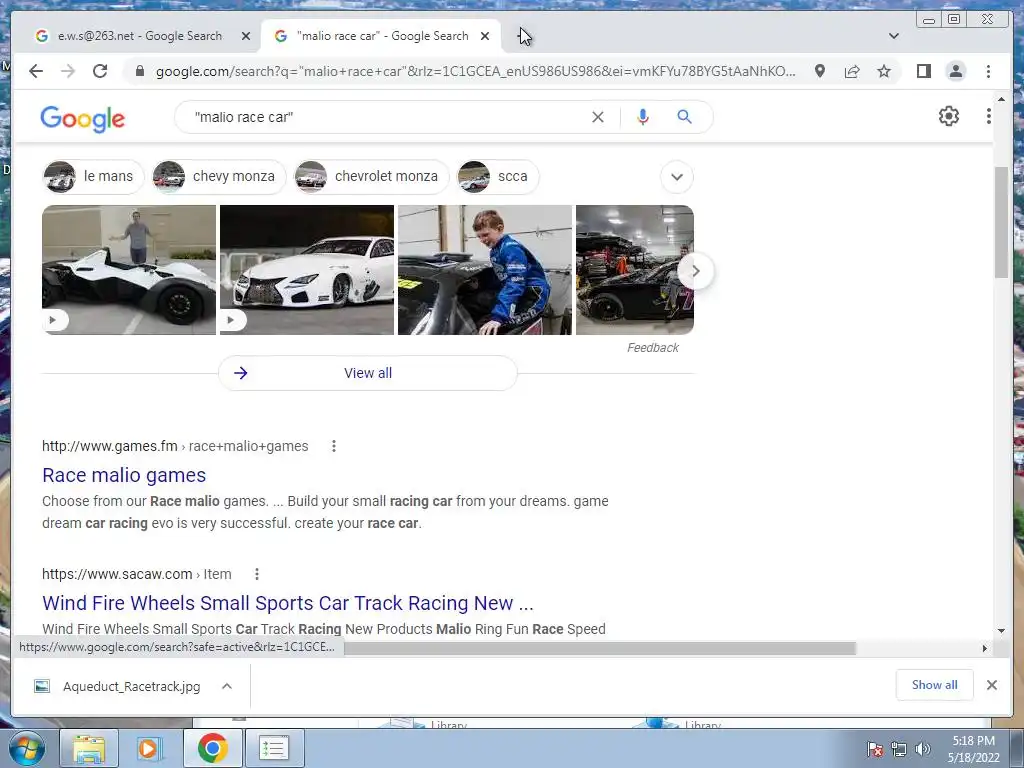Click the horizontal scrollbar thumb
This screenshot has height=768, width=1024.
pyautogui.click(x=600, y=648)
